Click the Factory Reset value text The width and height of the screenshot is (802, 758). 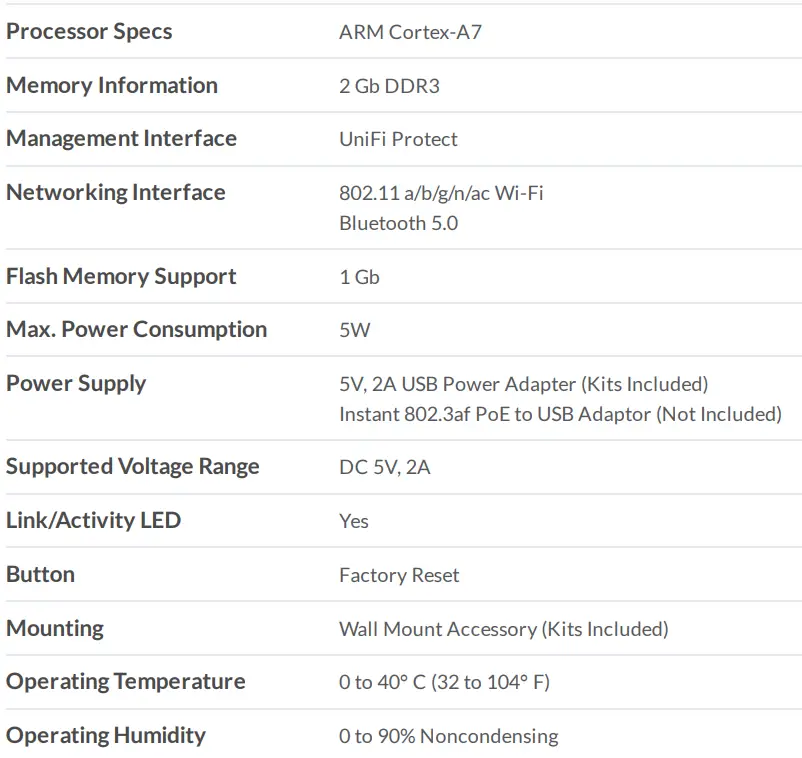(x=399, y=575)
